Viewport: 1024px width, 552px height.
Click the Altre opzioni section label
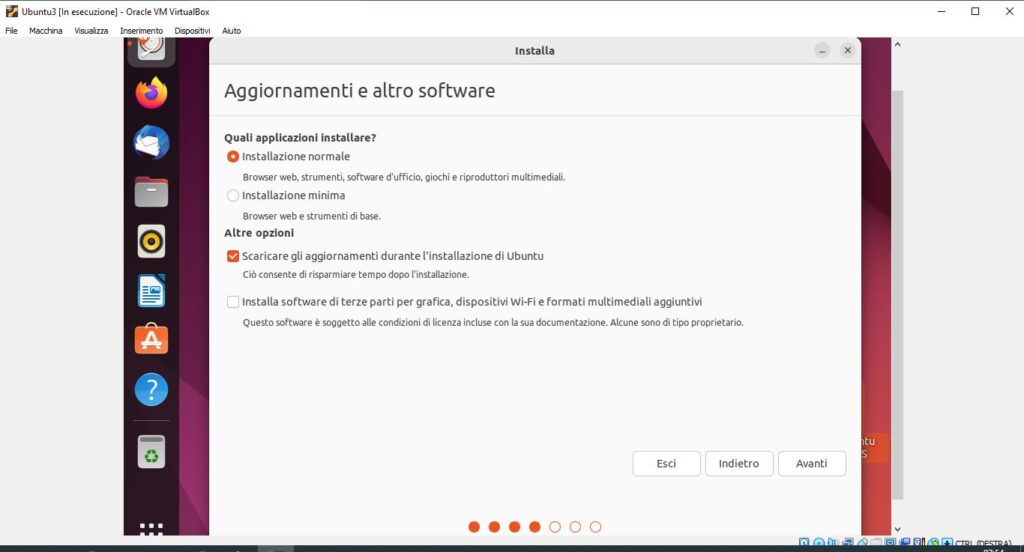259,233
